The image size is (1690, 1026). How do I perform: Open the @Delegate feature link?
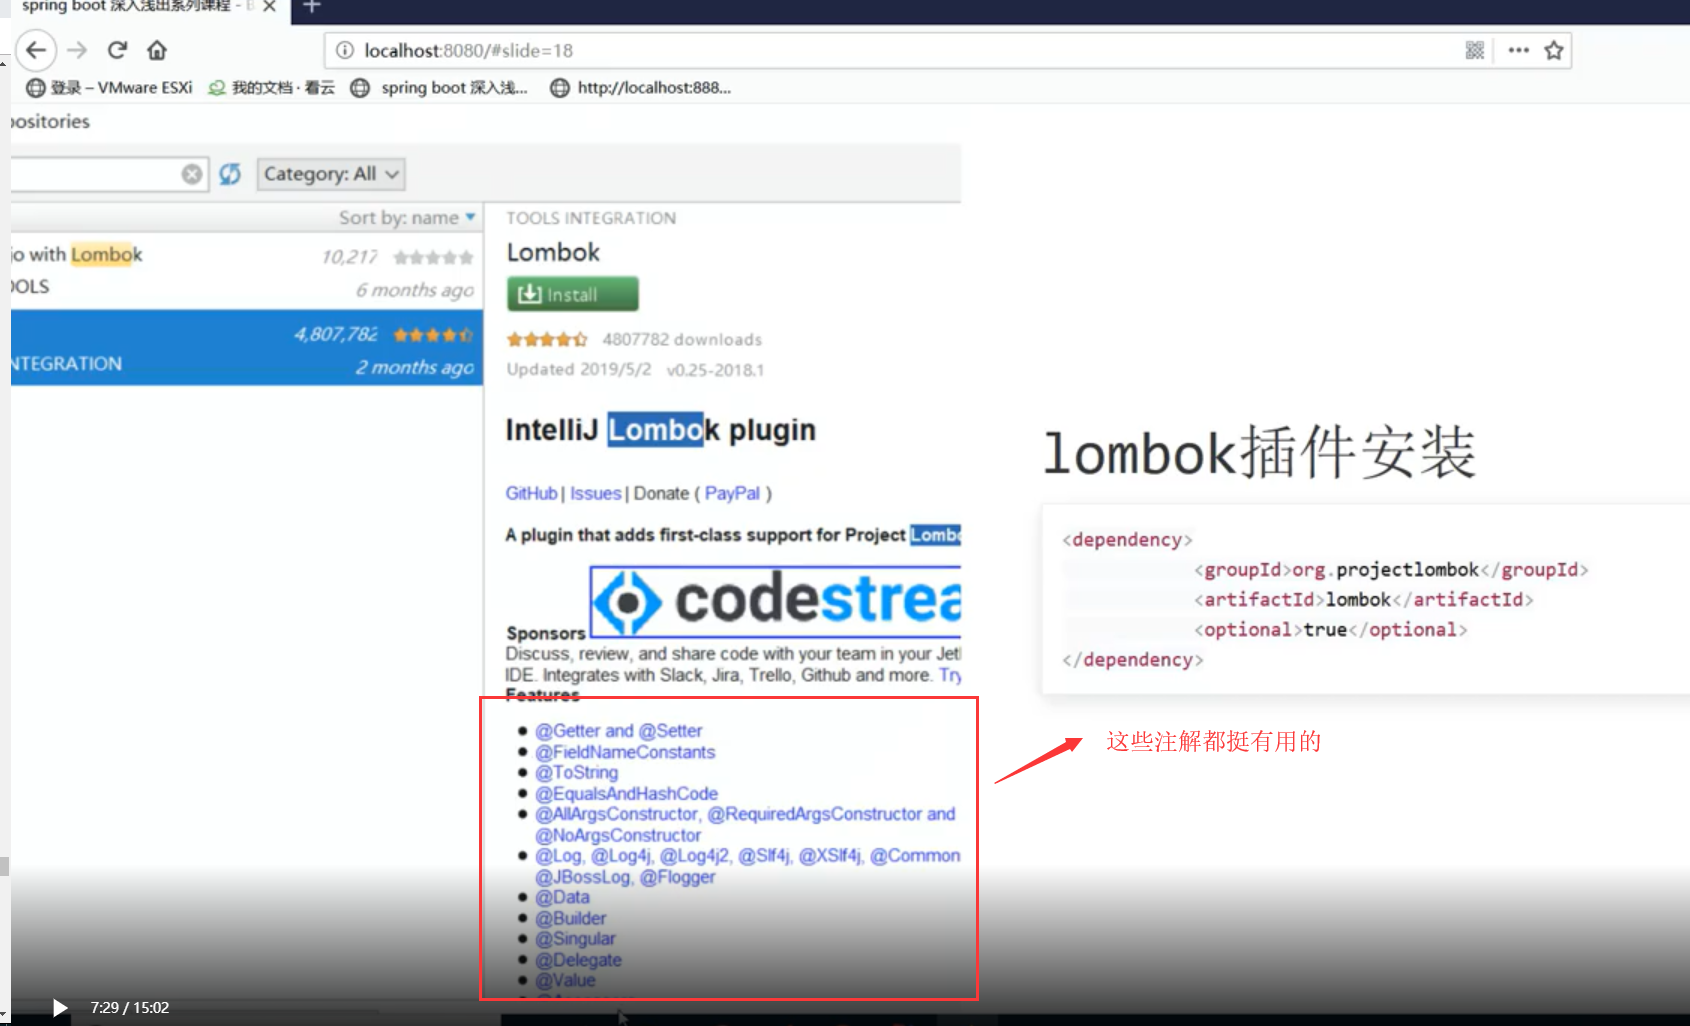click(x=578, y=960)
